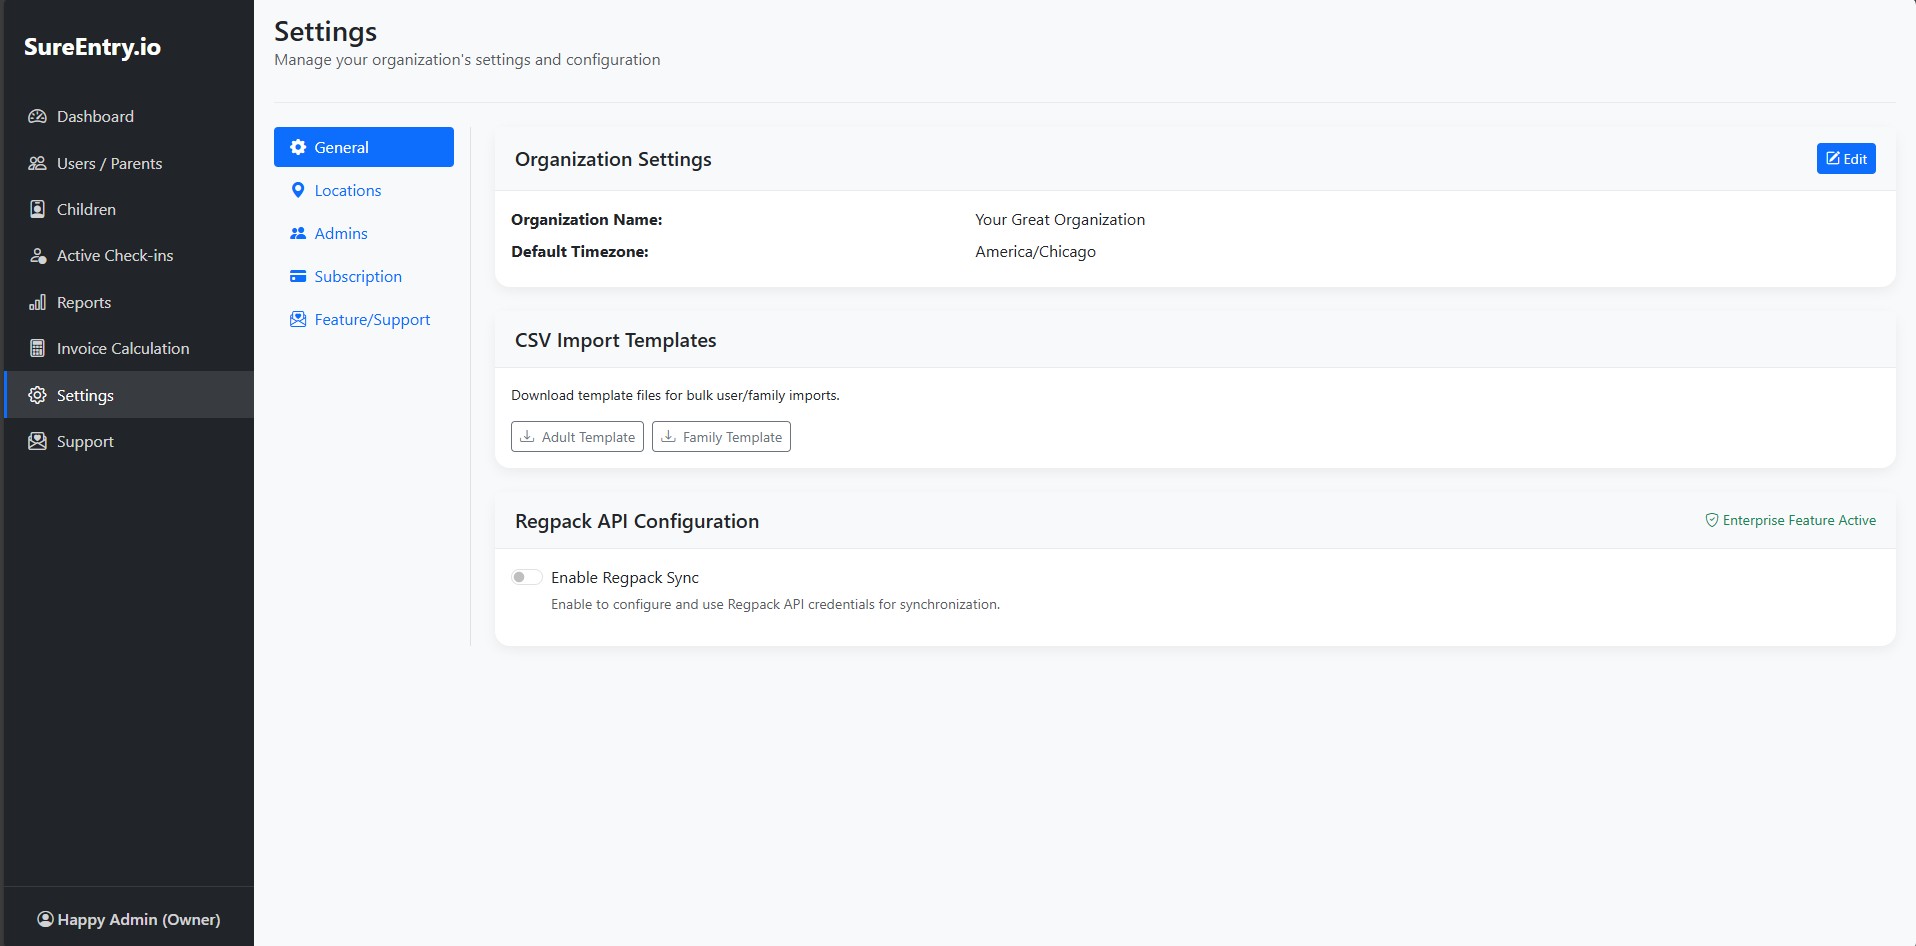Click Happy Admin (Owner) account entry
1916x946 pixels.
point(128,919)
